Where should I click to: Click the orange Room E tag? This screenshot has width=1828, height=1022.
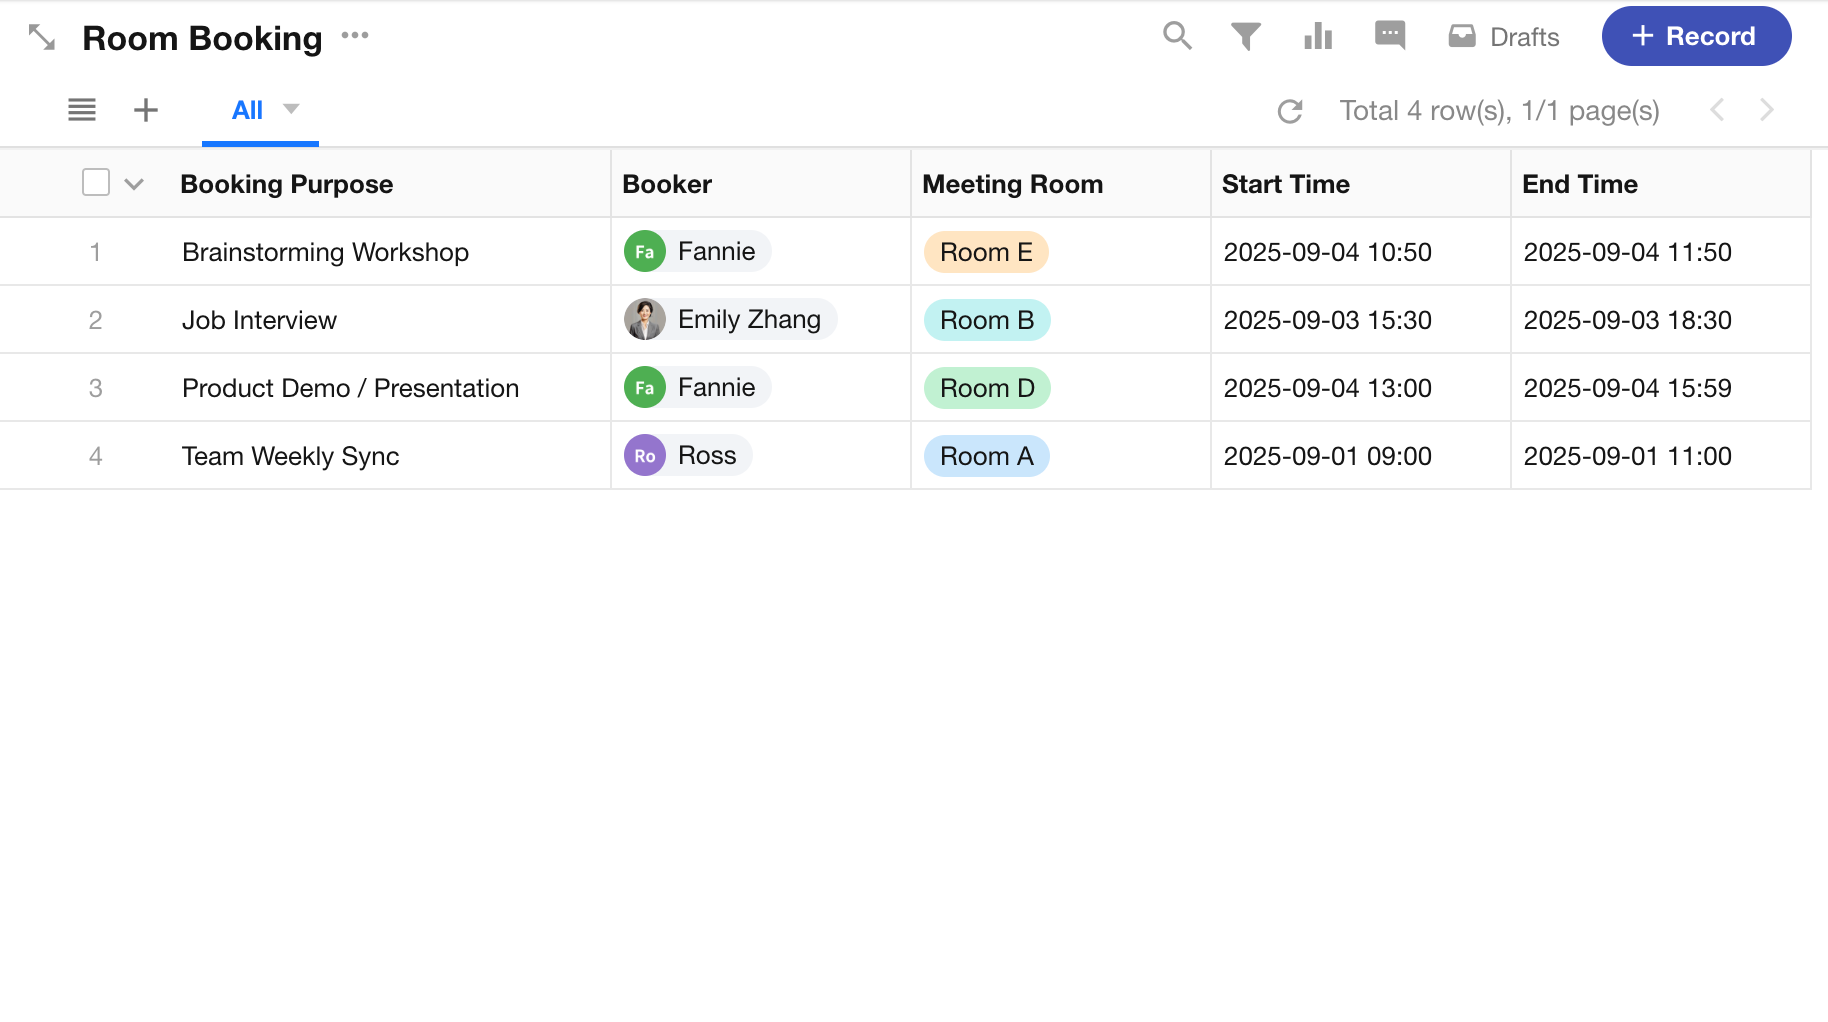[986, 252]
